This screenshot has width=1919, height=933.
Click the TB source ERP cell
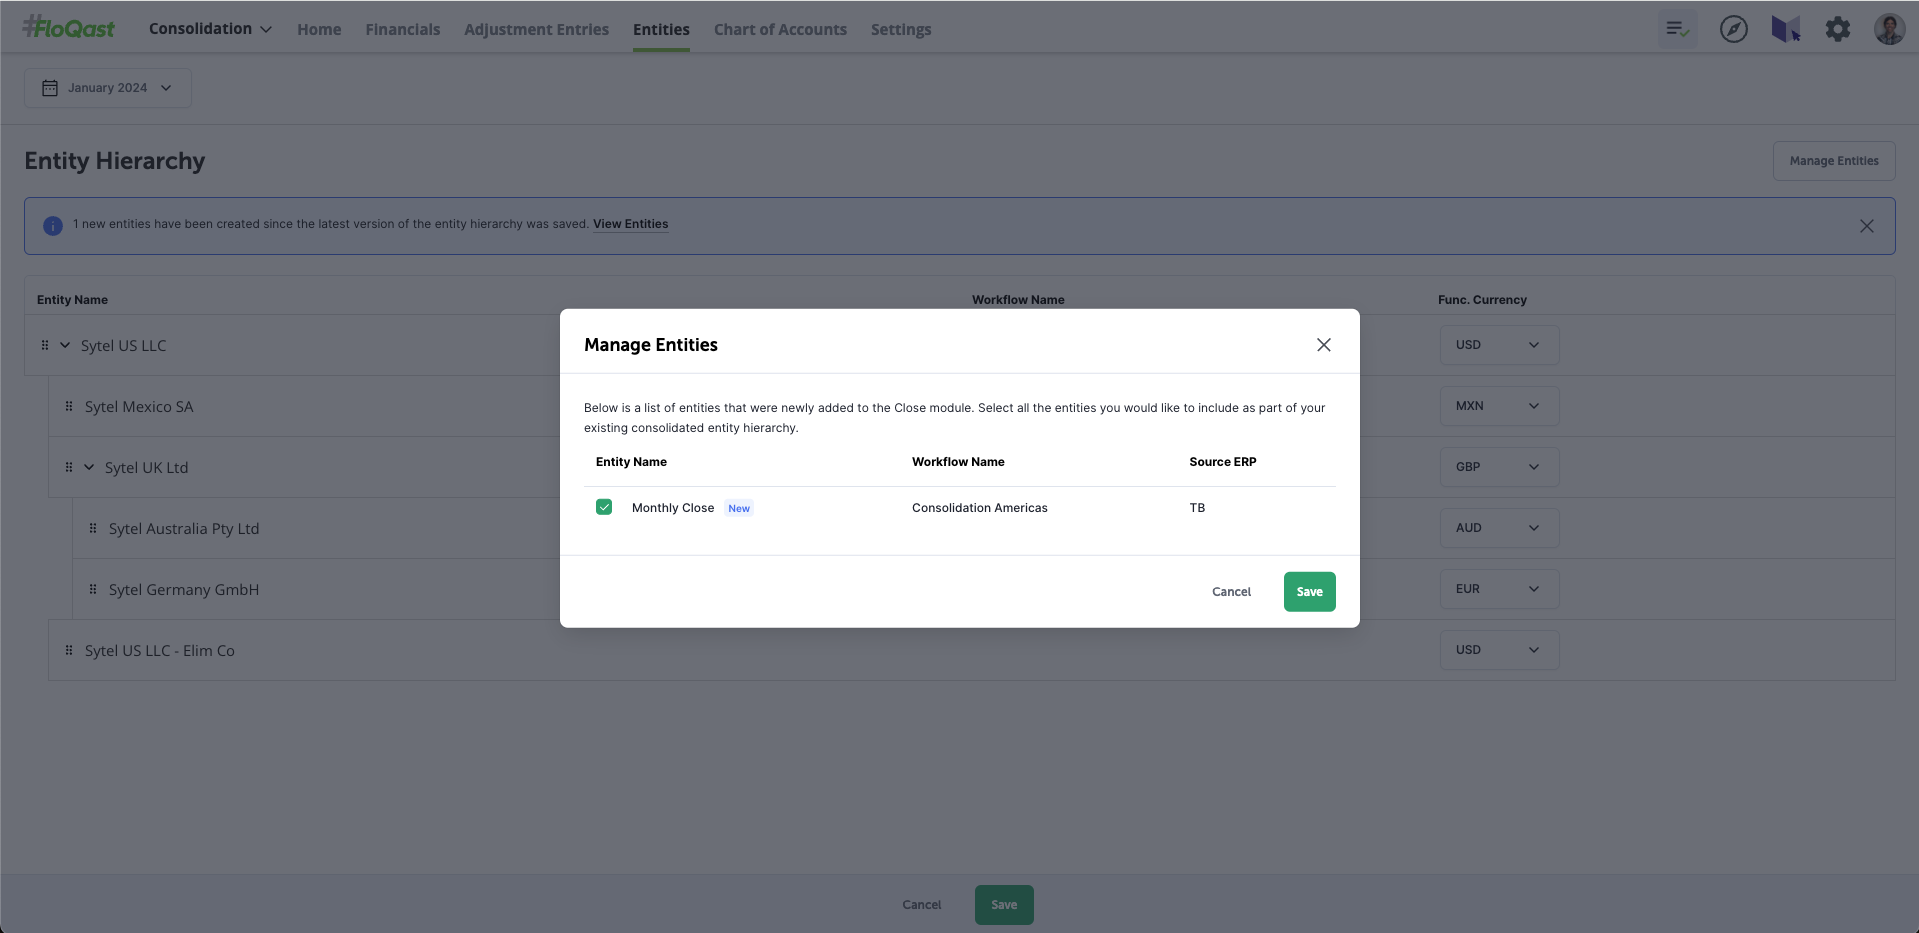click(x=1197, y=508)
